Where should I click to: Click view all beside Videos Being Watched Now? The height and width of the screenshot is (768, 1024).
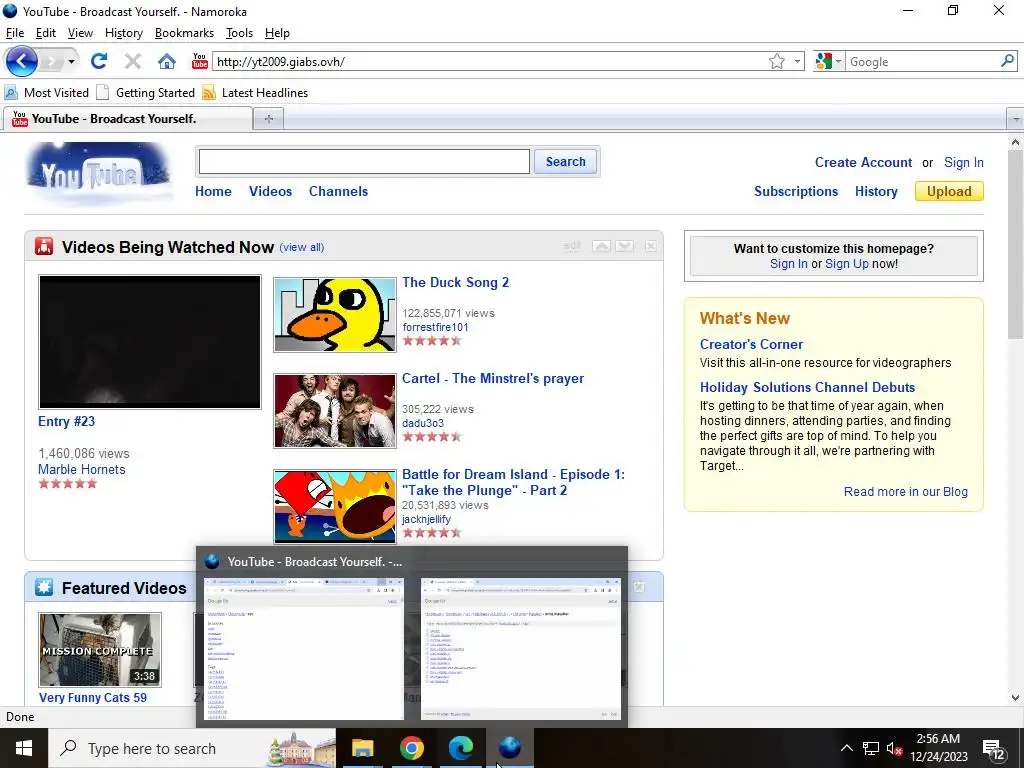click(x=302, y=248)
